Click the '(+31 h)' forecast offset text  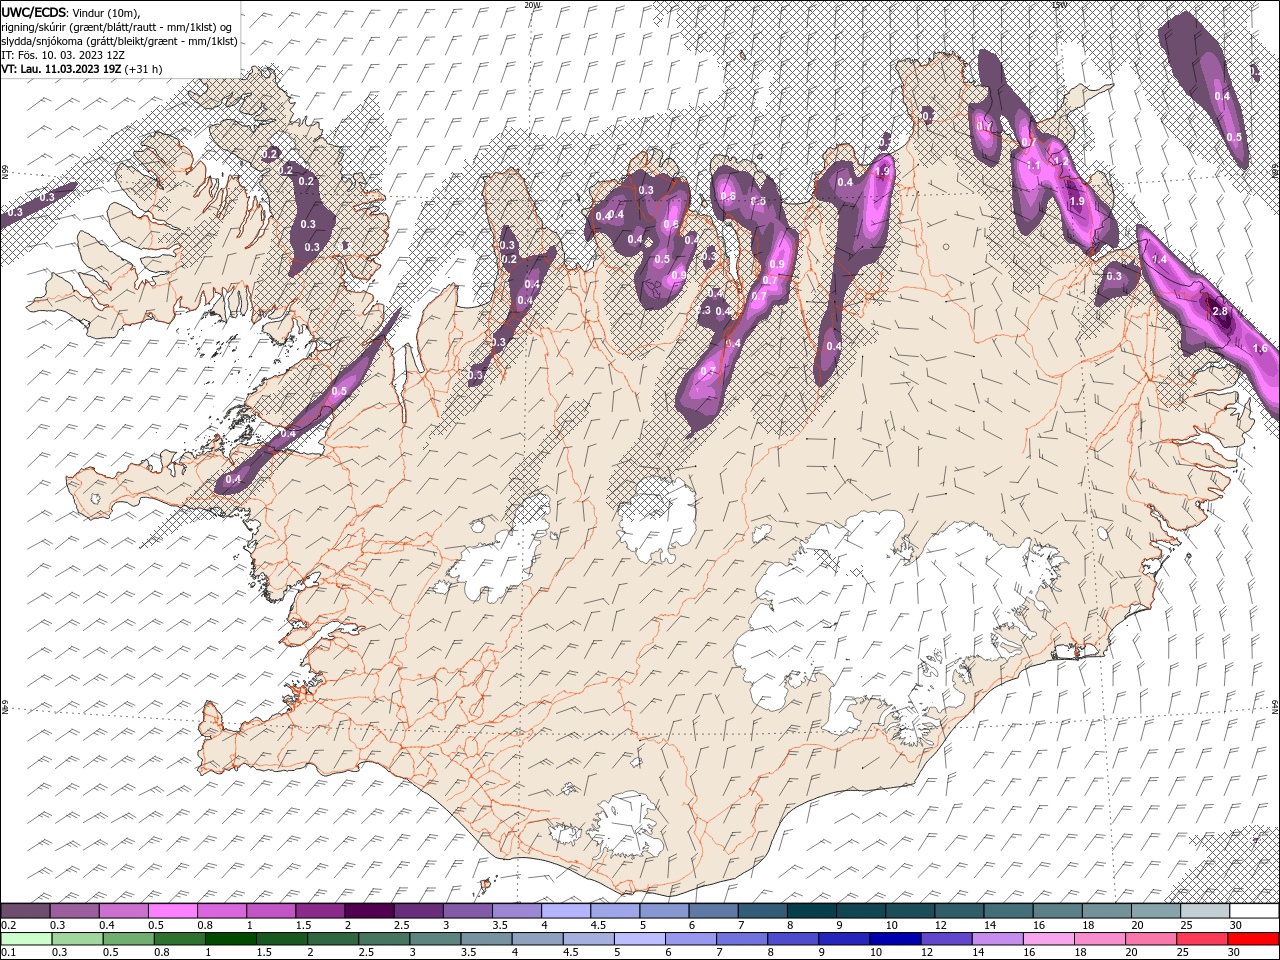(144, 69)
